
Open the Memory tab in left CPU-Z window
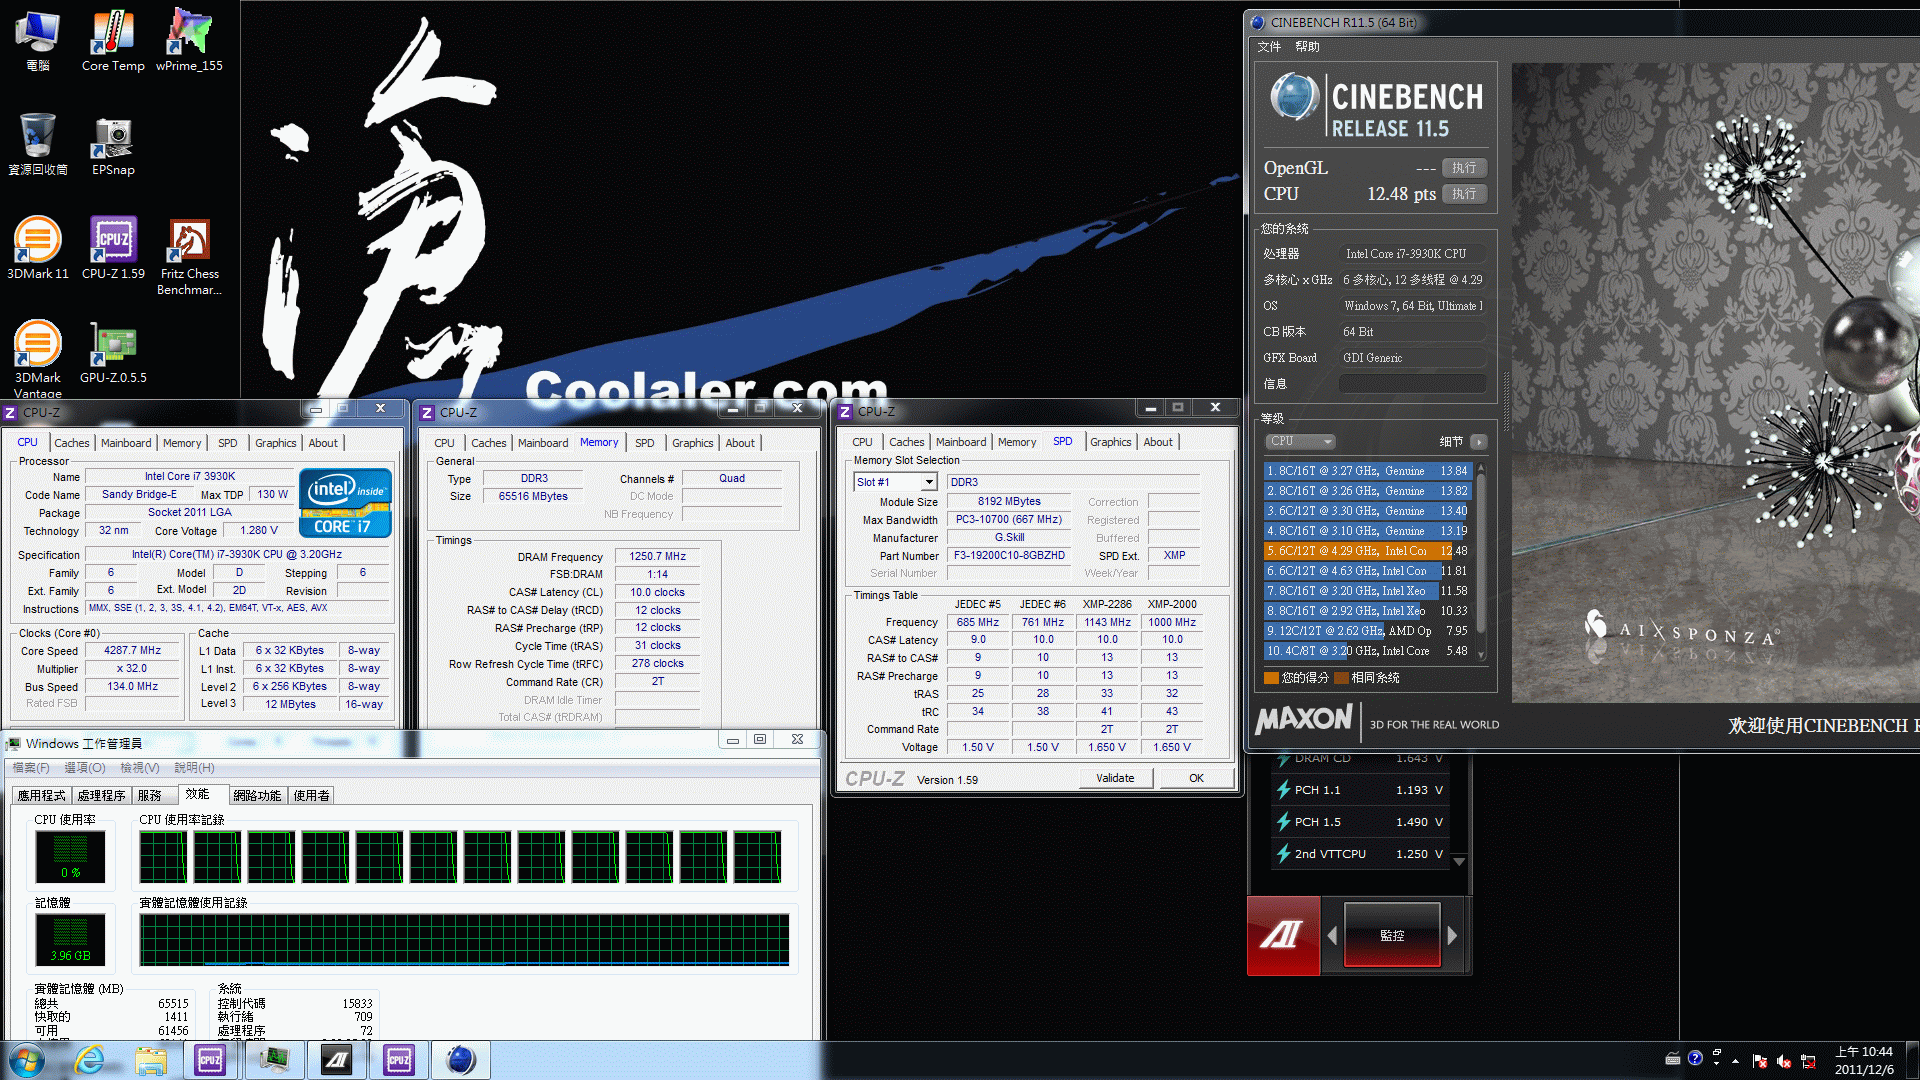click(x=182, y=443)
